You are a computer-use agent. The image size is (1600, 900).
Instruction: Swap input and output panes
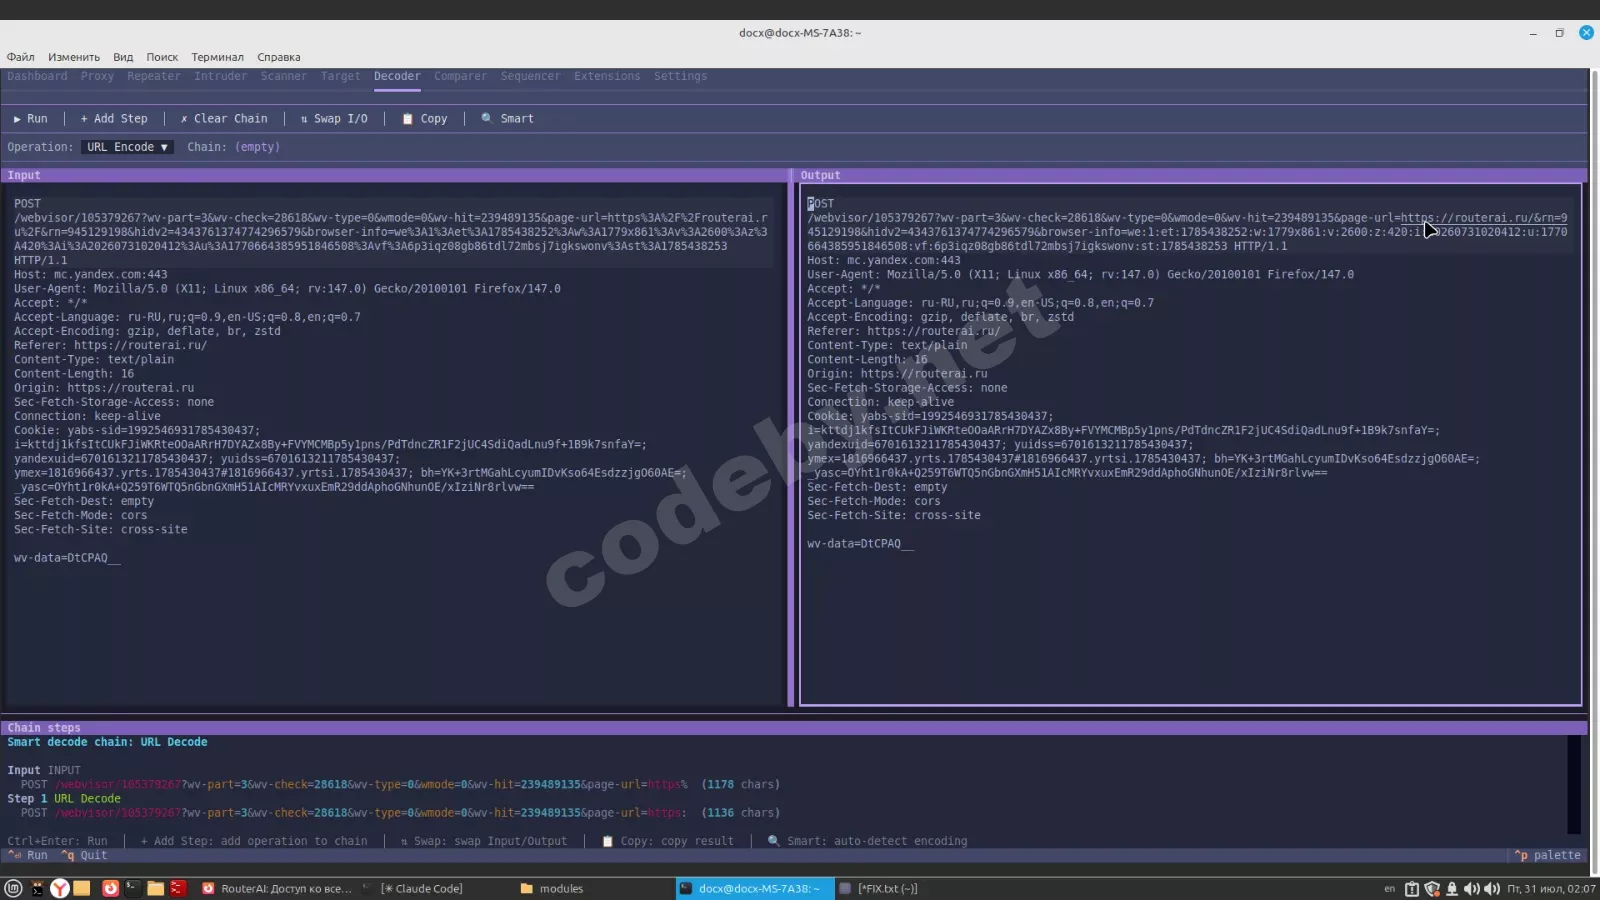click(x=334, y=118)
